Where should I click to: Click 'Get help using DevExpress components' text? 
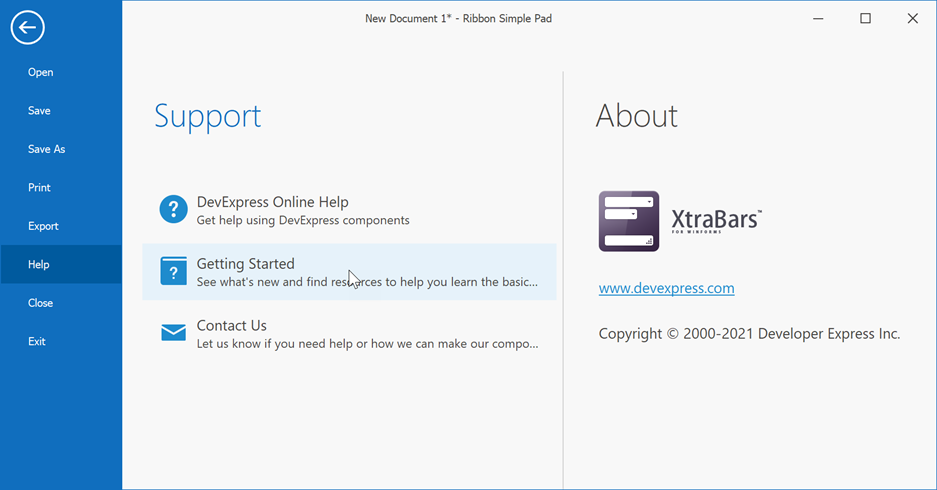click(303, 220)
